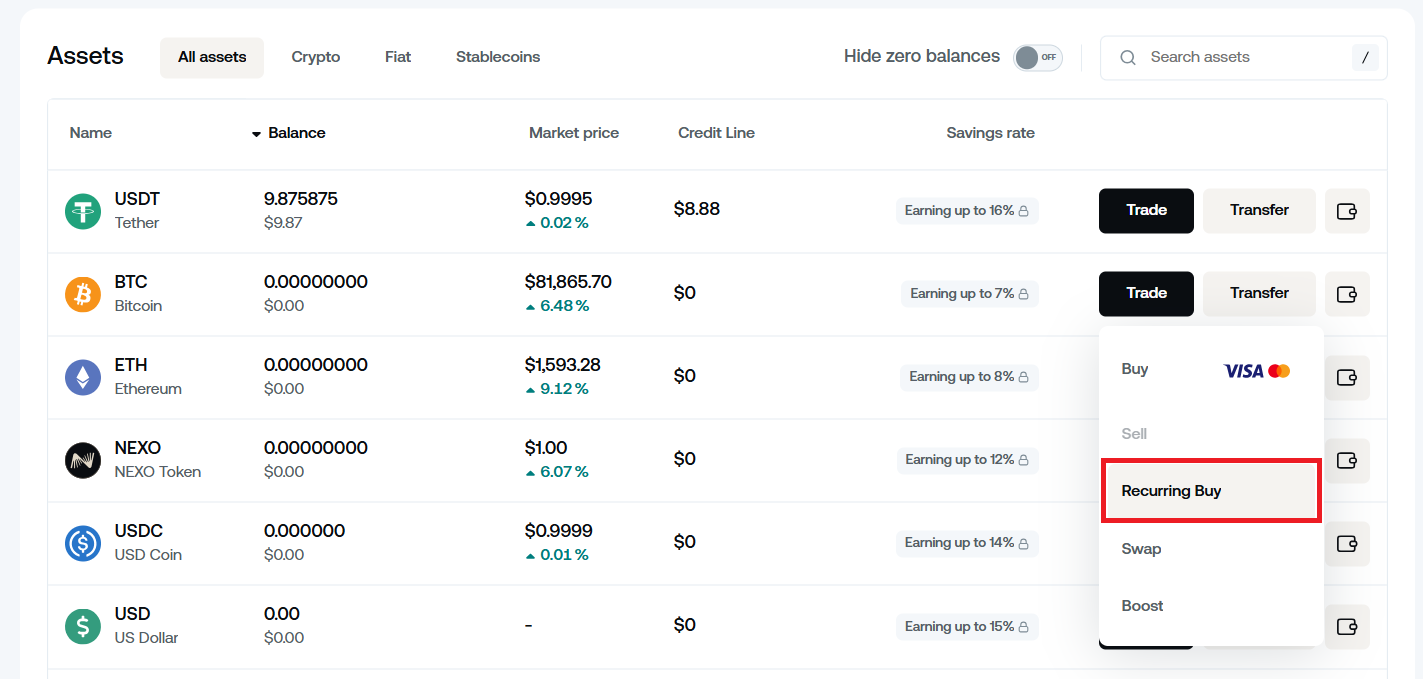Click lock icon on Earning up to 14%

tap(1023, 543)
